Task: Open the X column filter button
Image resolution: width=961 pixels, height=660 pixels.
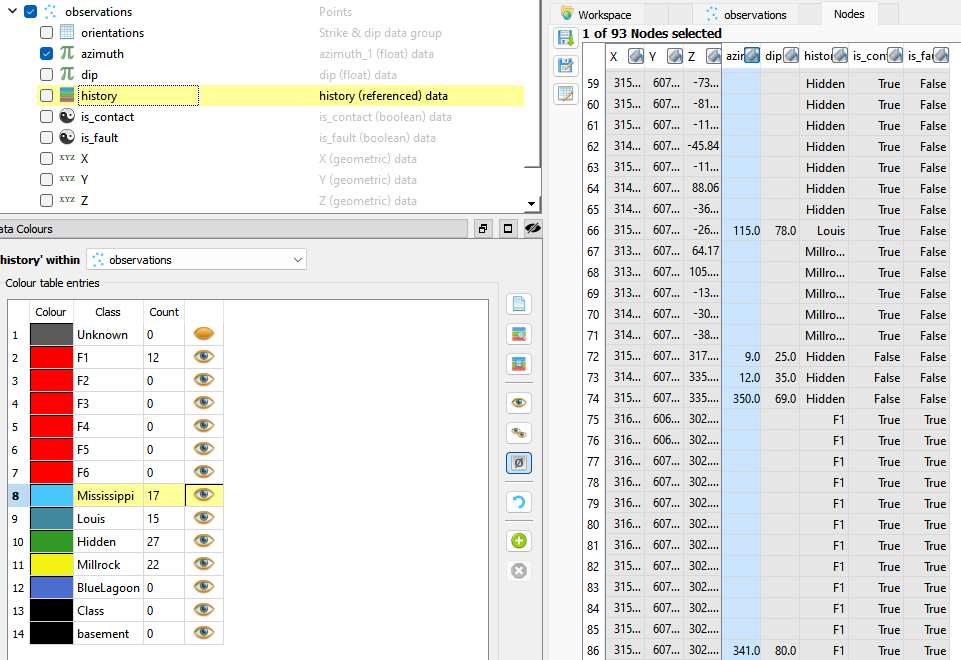Action: 634,57
